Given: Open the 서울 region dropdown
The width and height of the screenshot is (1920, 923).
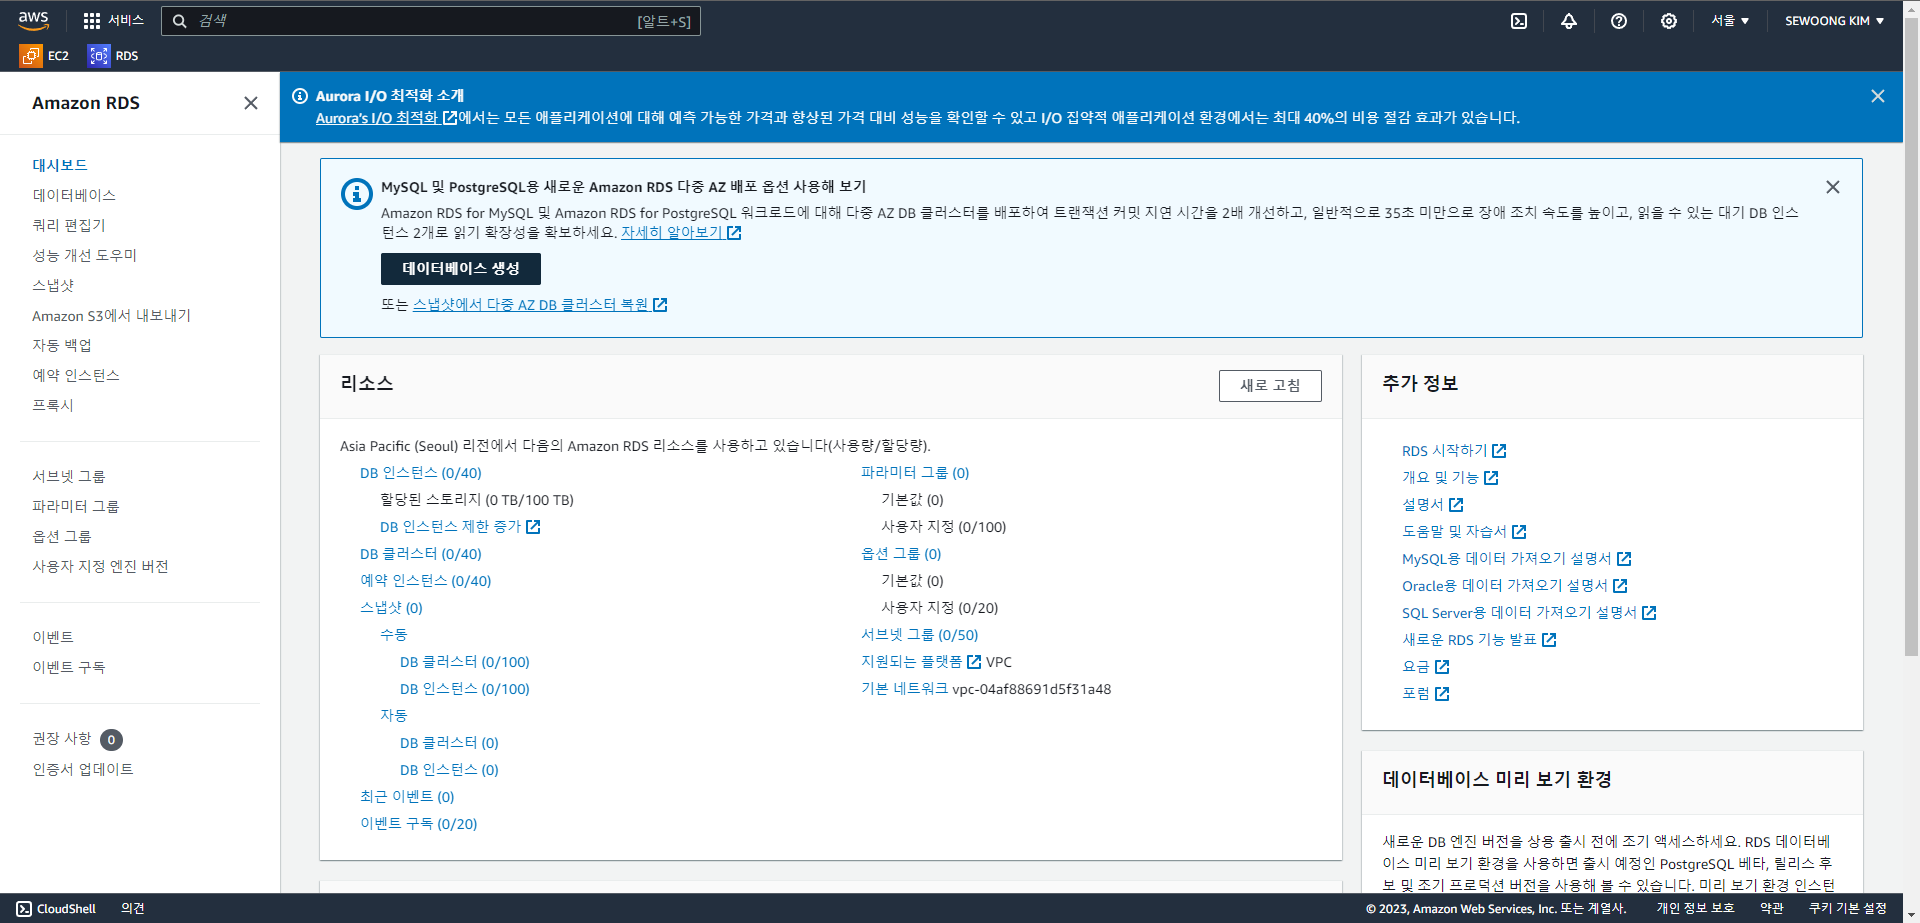Looking at the screenshot, I should tap(1729, 21).
